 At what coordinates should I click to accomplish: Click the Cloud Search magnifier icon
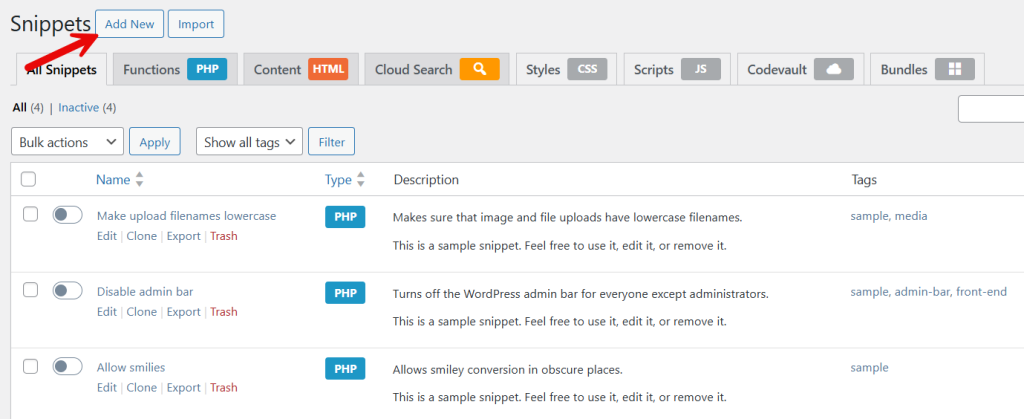[x=479, y=70]
